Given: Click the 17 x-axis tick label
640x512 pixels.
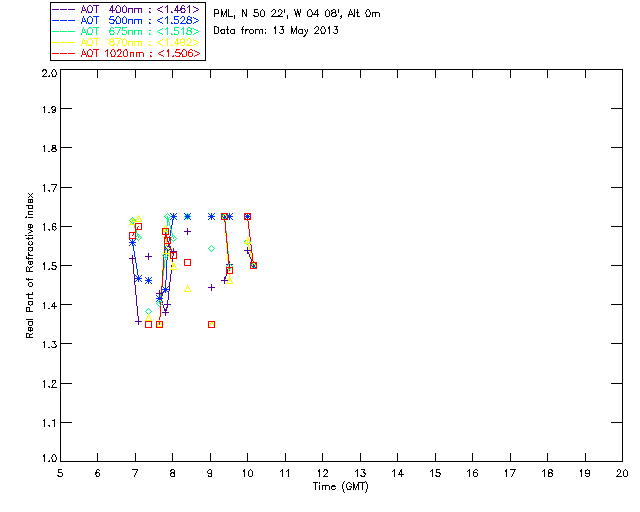Looking at the screenshot, I should (510, 473).
